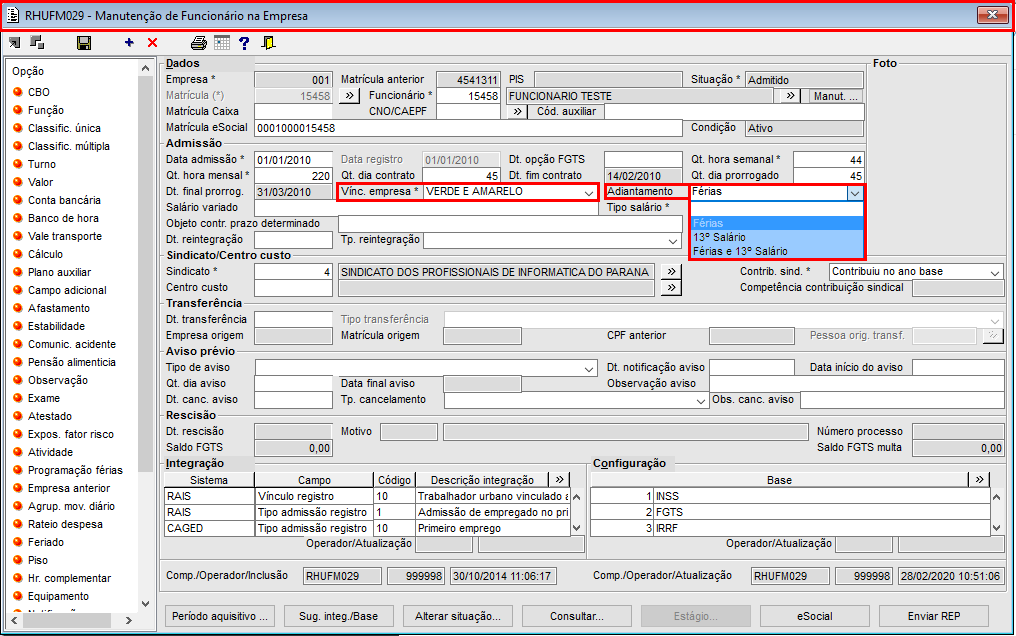
Task: Click the Manut. ... button
Action: [x=835, y=96]
